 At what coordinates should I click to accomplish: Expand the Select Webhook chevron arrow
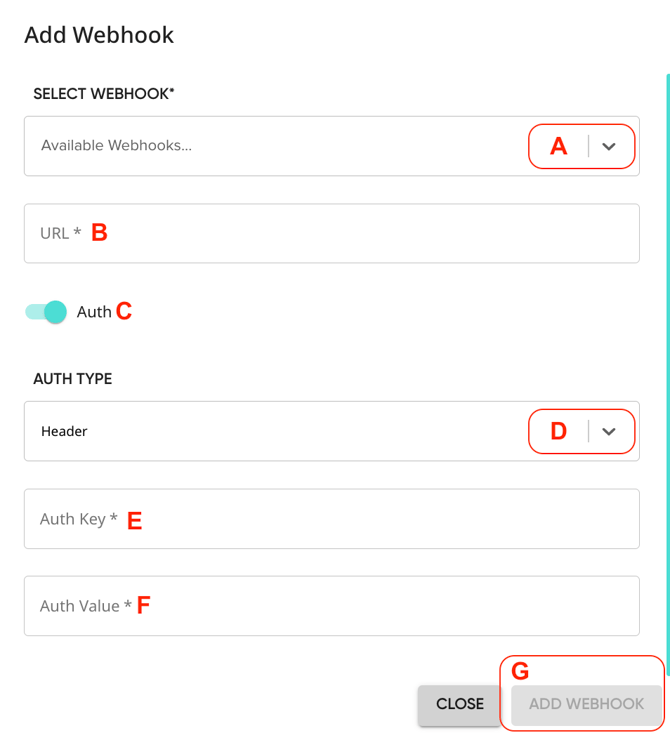(610, 146)
